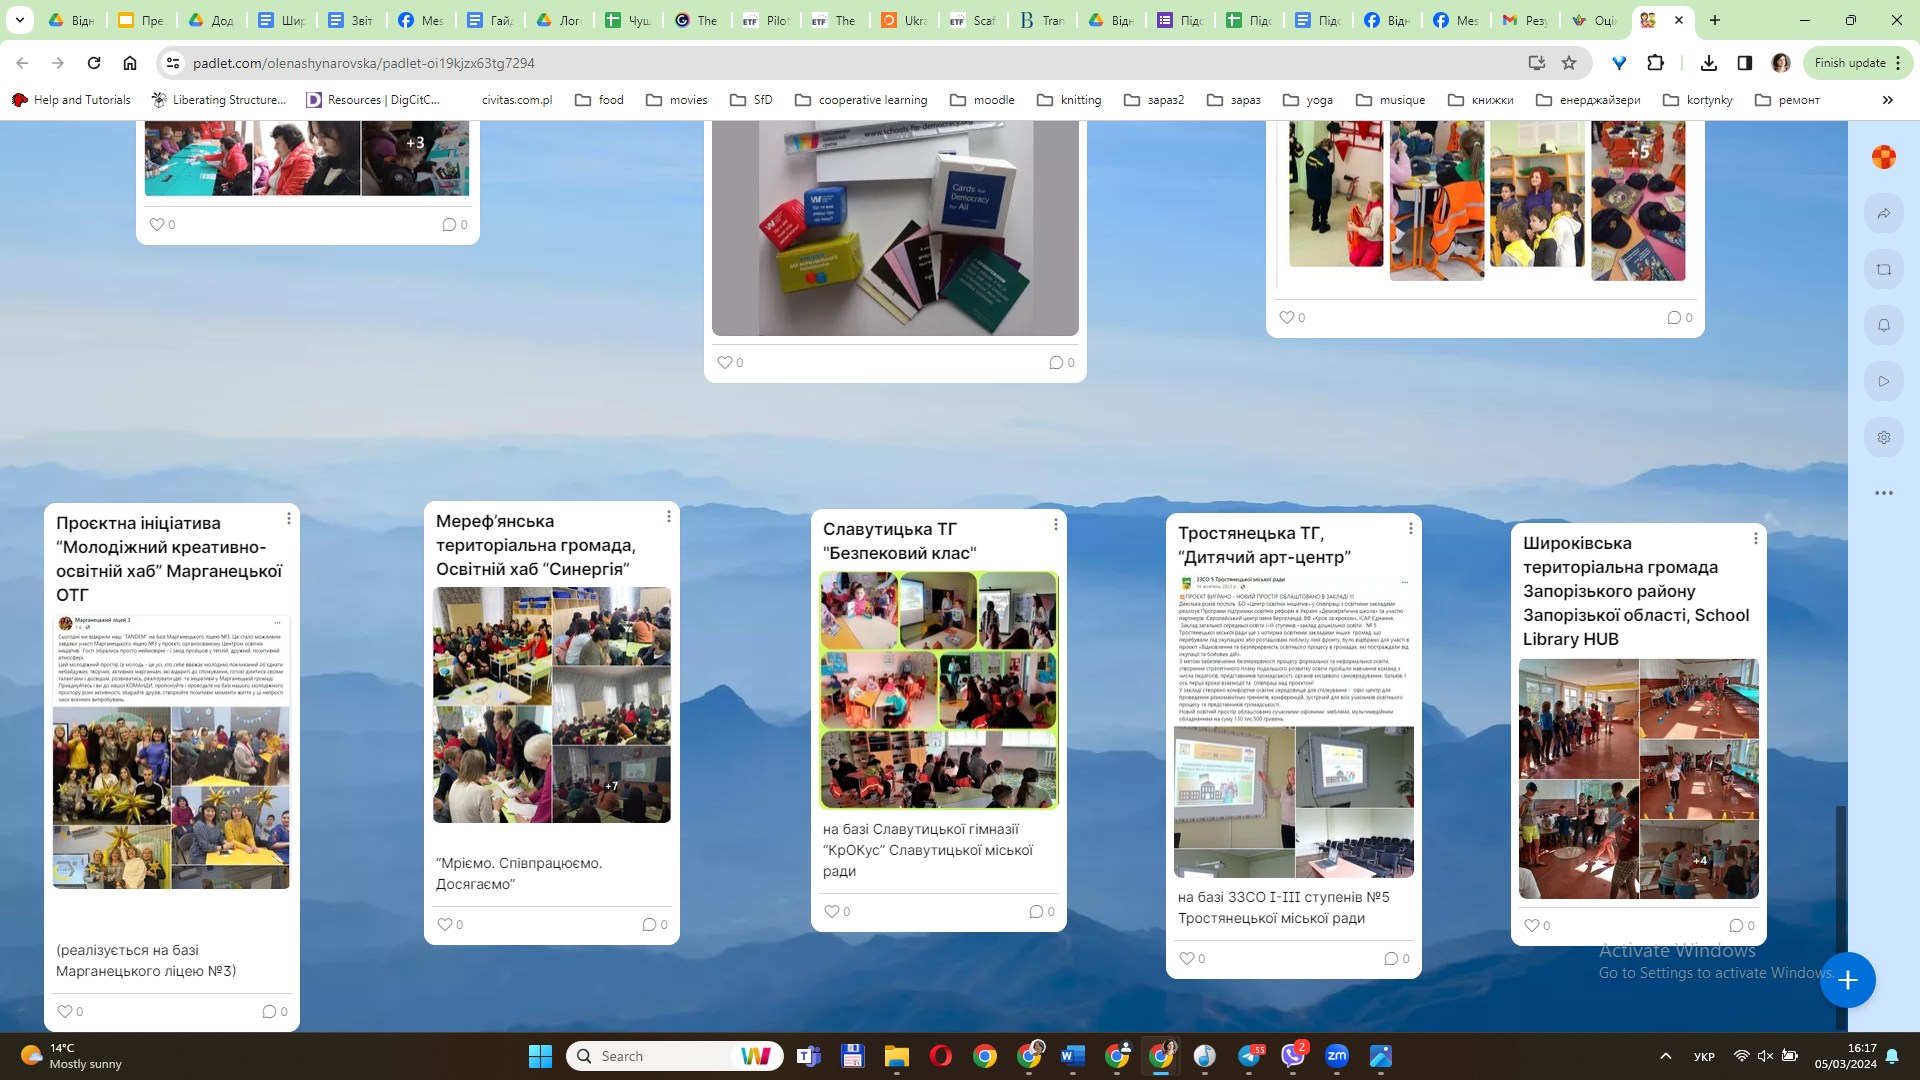This screenshot has width=1920, height=1080.
Task: Show more bookmarks with the chevron
Action: pyautogui.click(x=1887, y=100)
